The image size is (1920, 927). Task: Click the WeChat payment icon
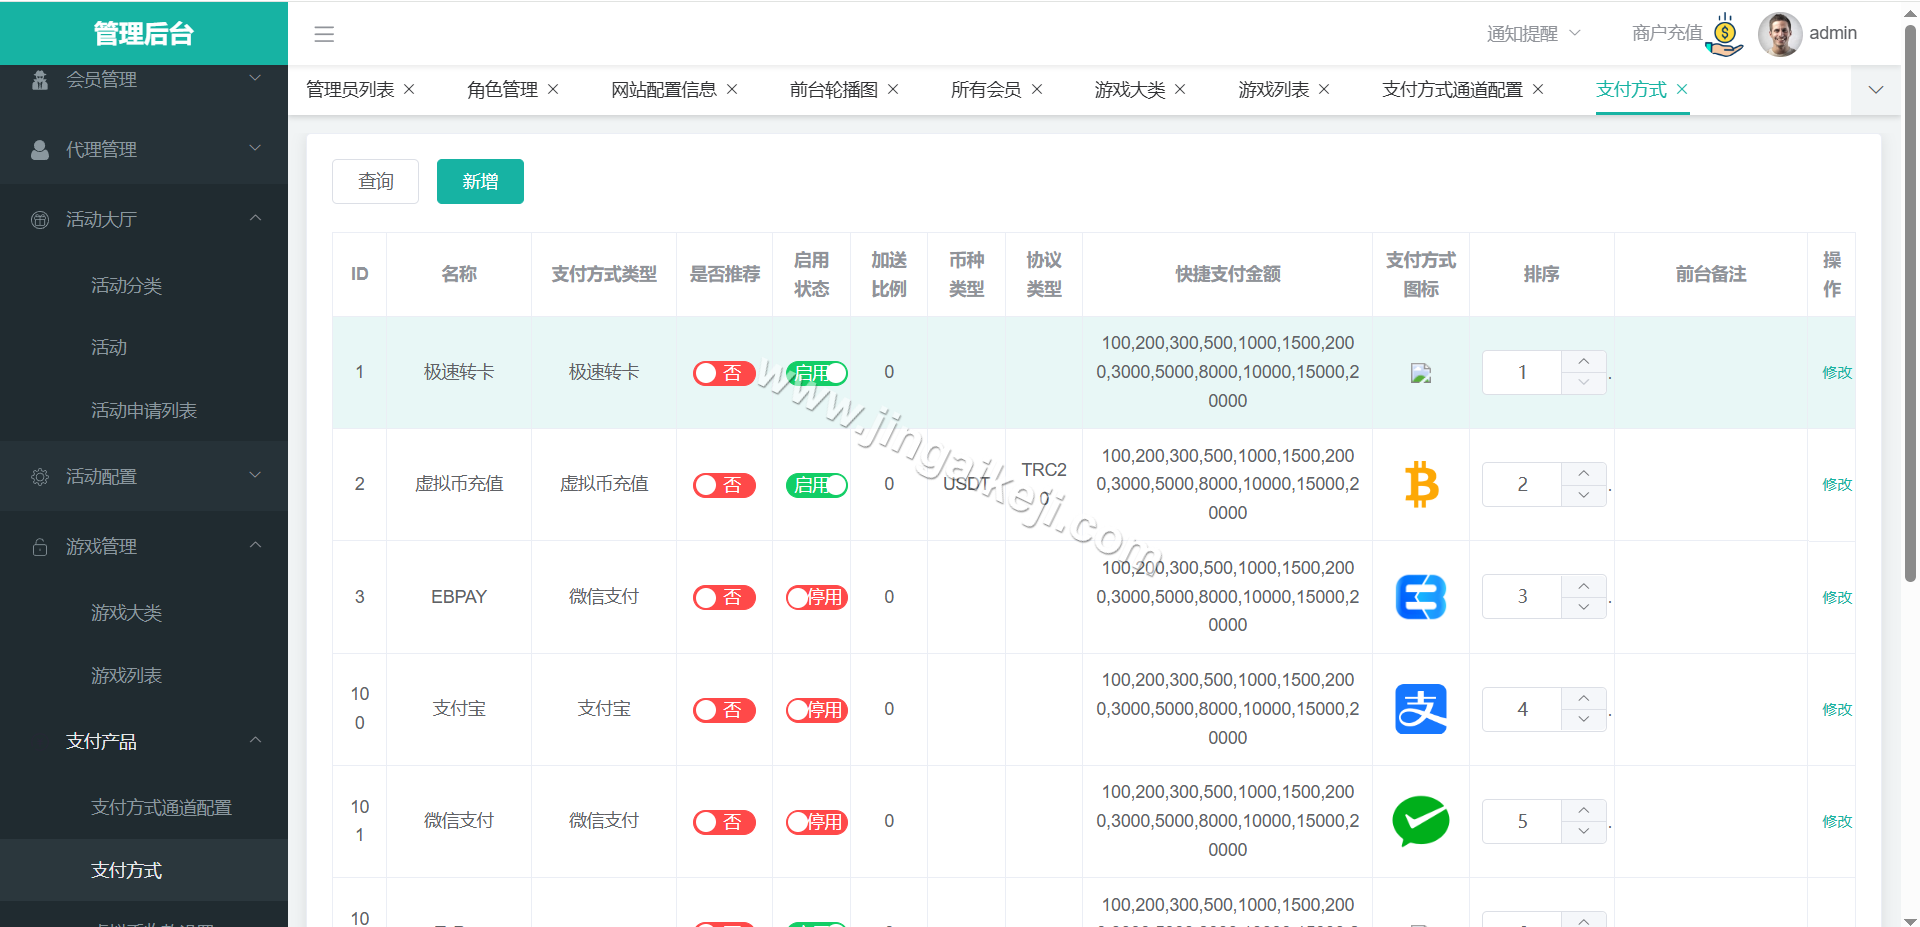point(1420,821)
